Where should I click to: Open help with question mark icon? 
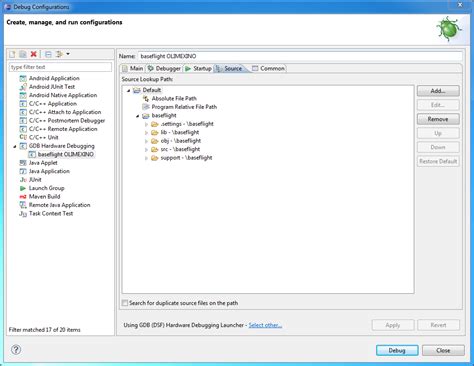click(16, 350)
